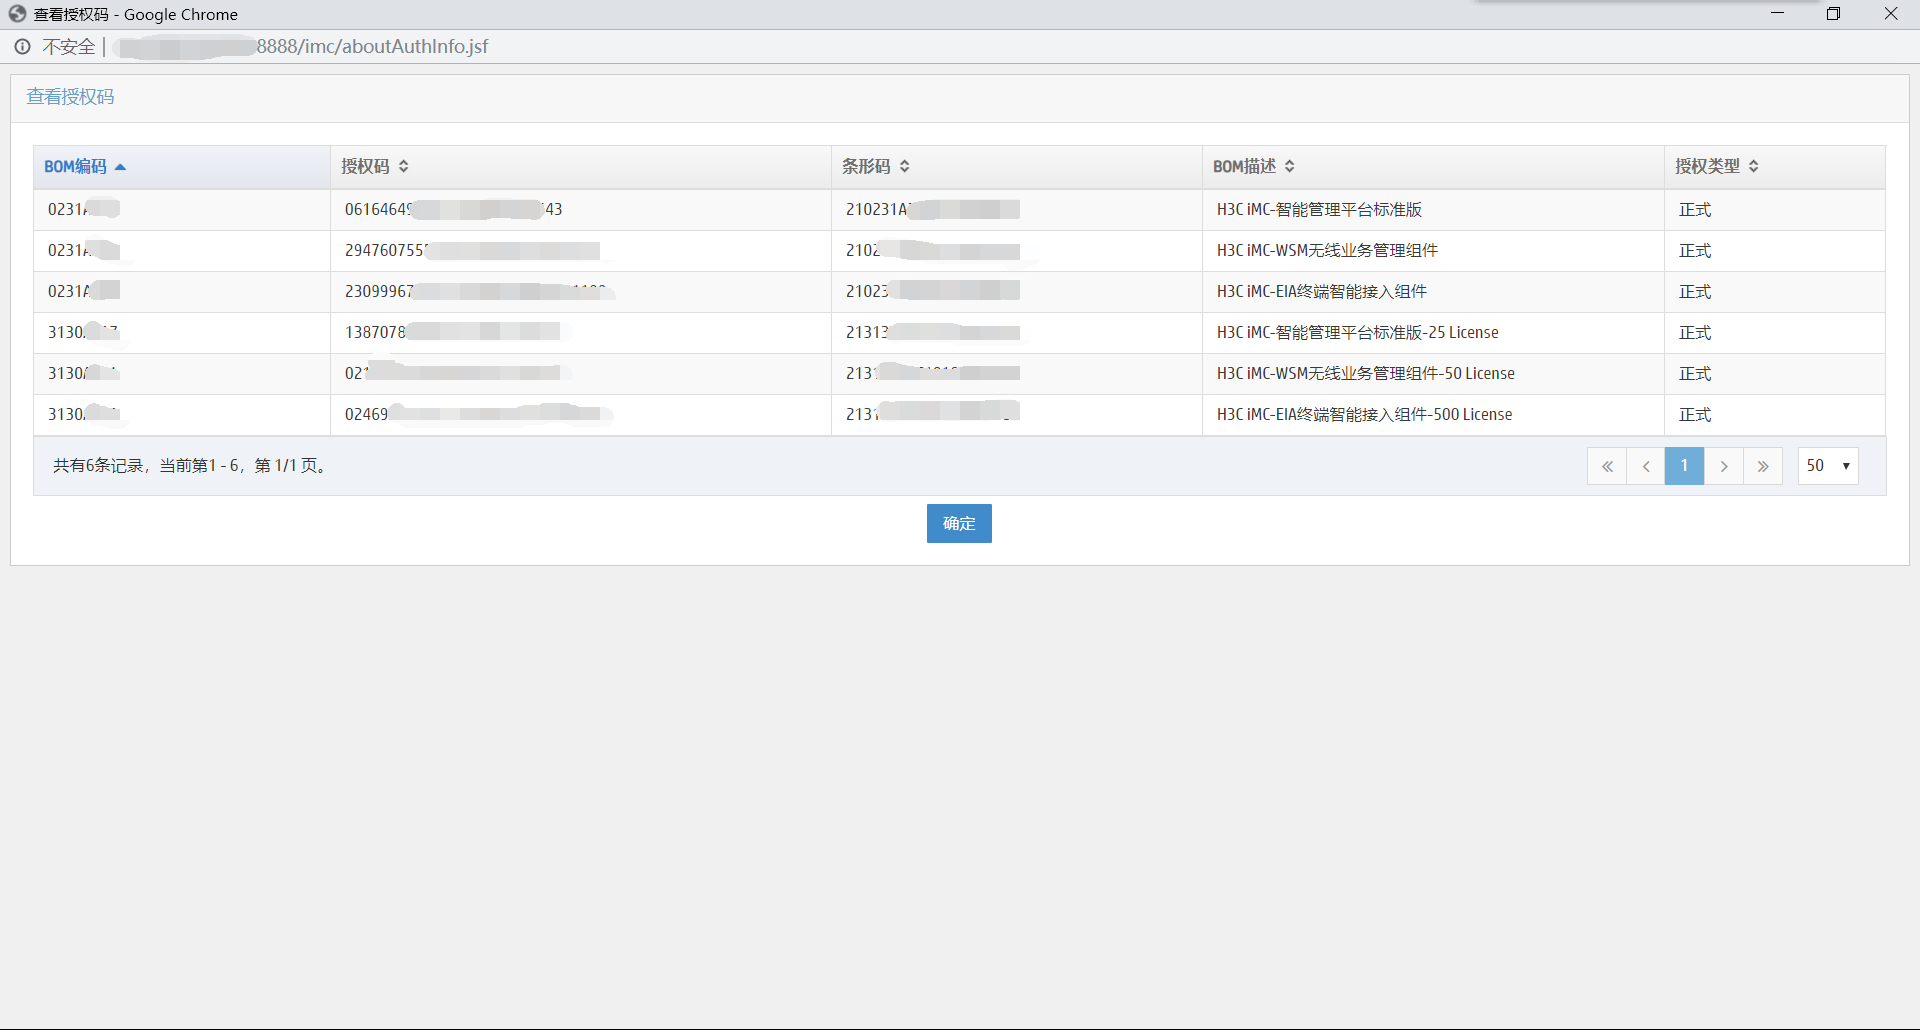Click the BOM描述 column header label
Image resolution: width=1920 pixels, height=1030 pixels.
click(x=1244, y=167)
